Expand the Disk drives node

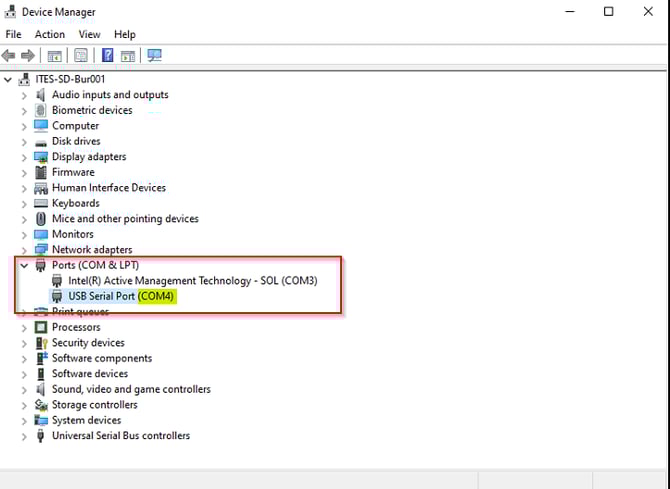pyautogui.click(x=24, y=141)
